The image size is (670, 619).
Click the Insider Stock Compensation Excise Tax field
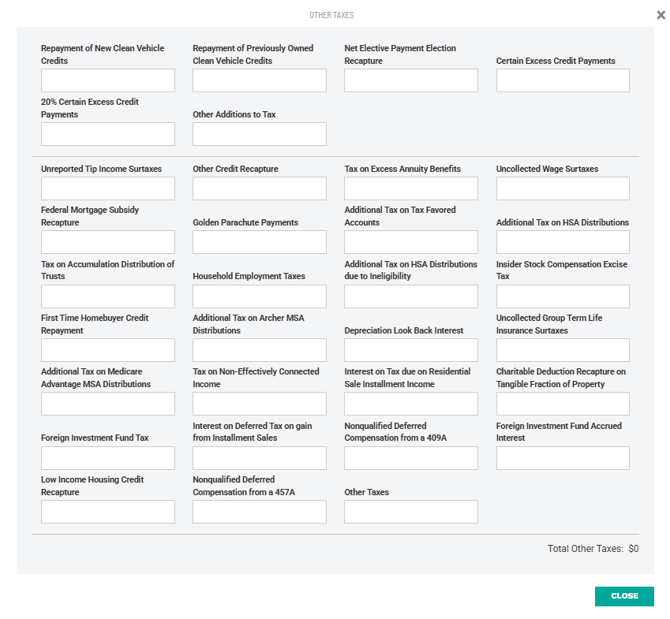(x=563, y=296)
